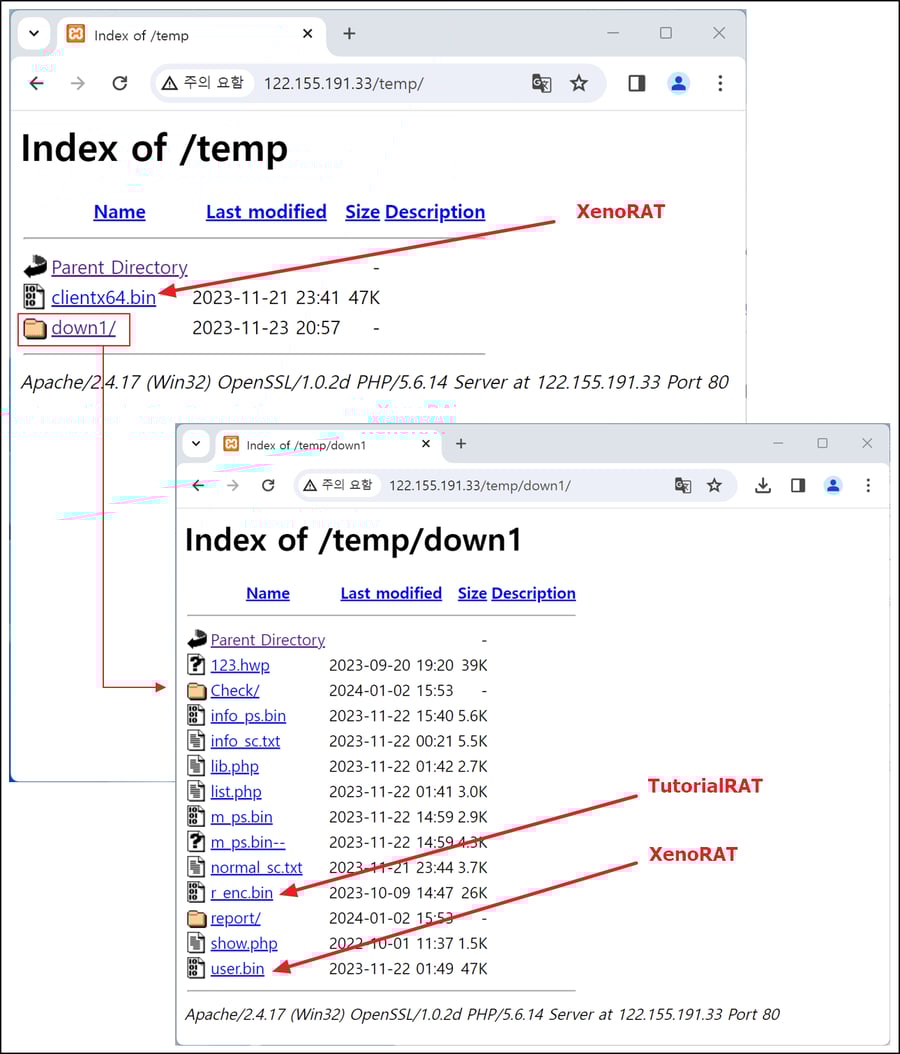
Task: Switch to the Index of /temp/down1 tab
Action: click(310, 445)
